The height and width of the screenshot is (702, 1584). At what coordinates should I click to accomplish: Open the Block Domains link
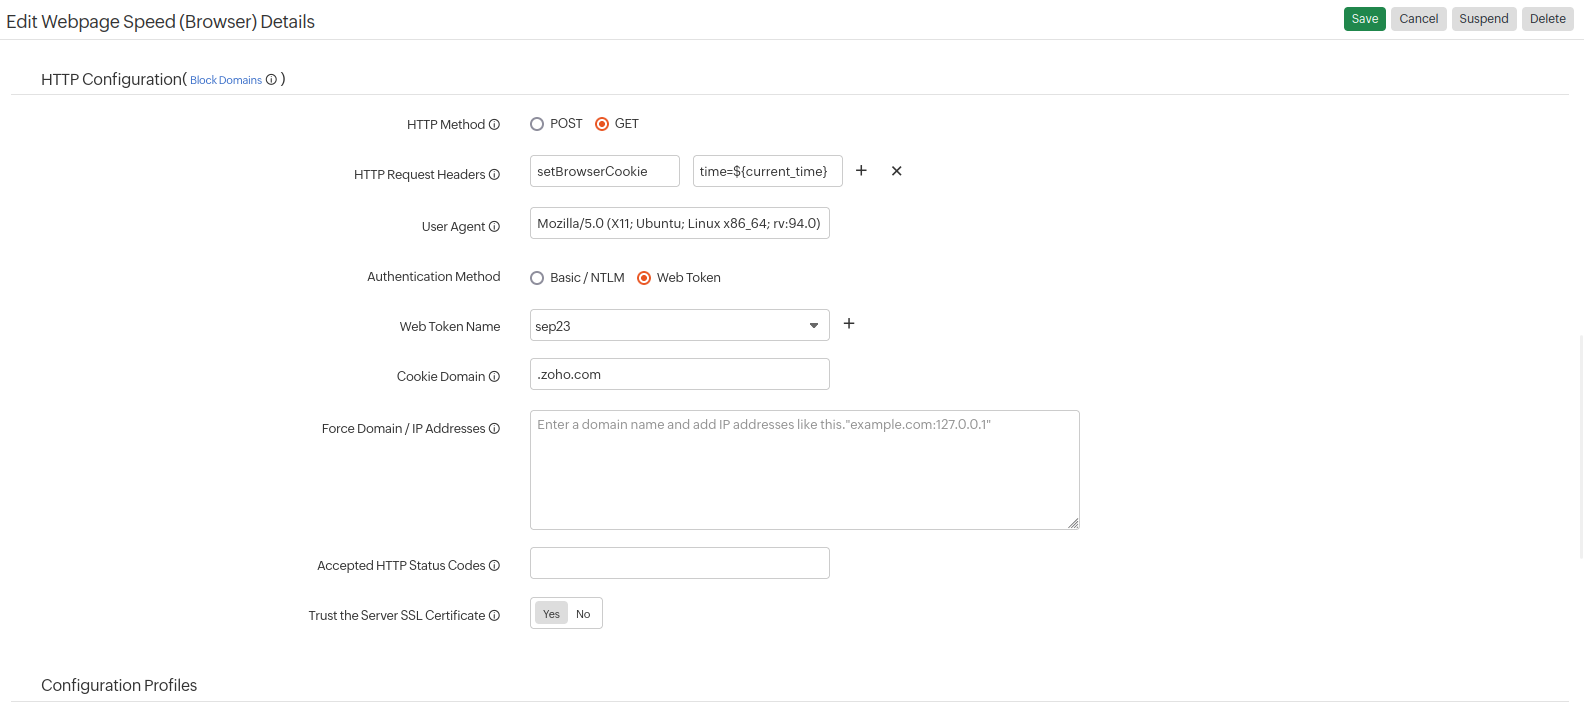226,80
